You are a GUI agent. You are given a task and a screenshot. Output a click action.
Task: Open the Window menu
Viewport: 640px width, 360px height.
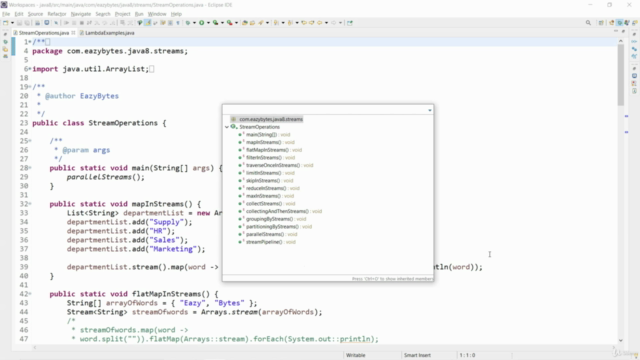click(x=157, y=14)
